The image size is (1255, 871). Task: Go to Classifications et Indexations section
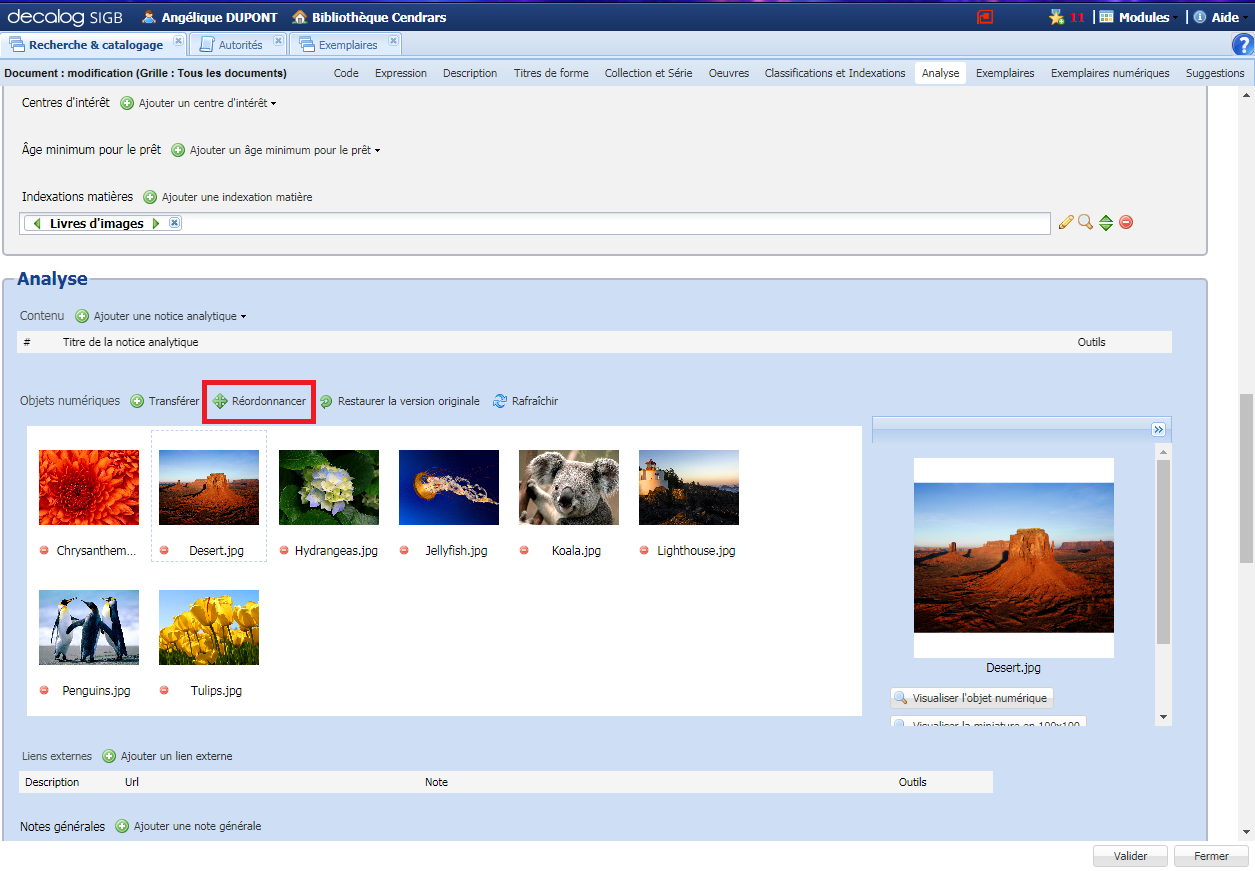tap(834, 73)
